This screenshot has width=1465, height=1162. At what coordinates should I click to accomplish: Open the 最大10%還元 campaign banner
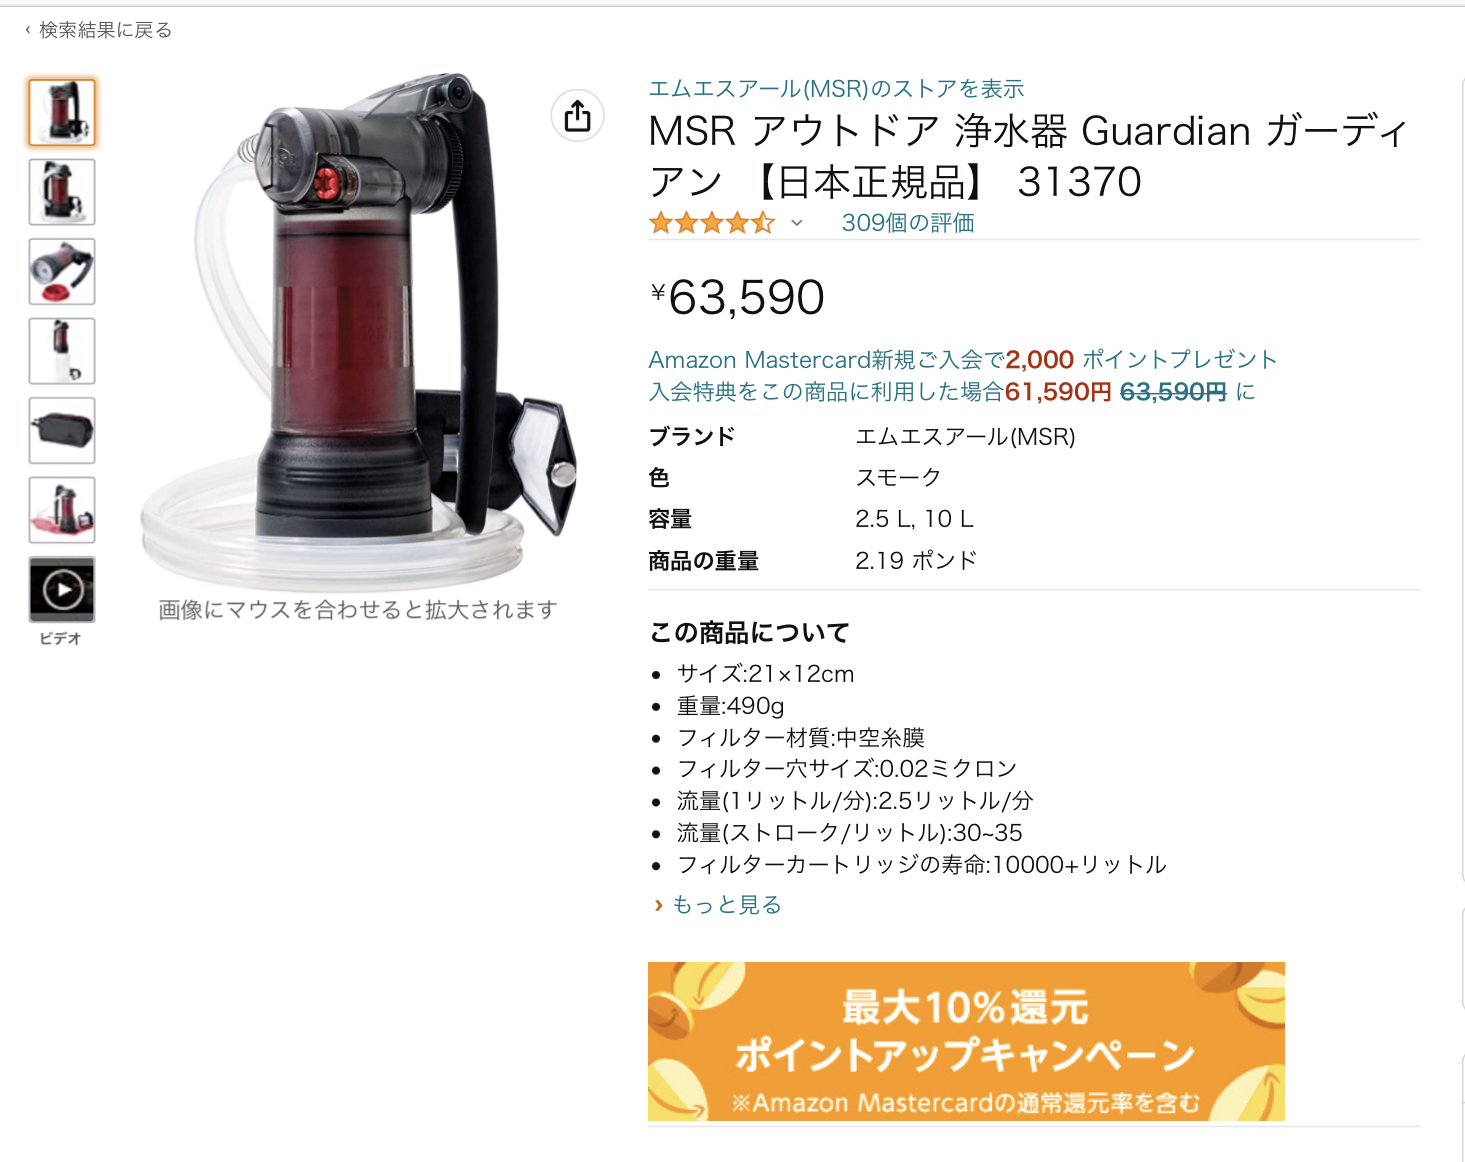(x=966, y=1041)
